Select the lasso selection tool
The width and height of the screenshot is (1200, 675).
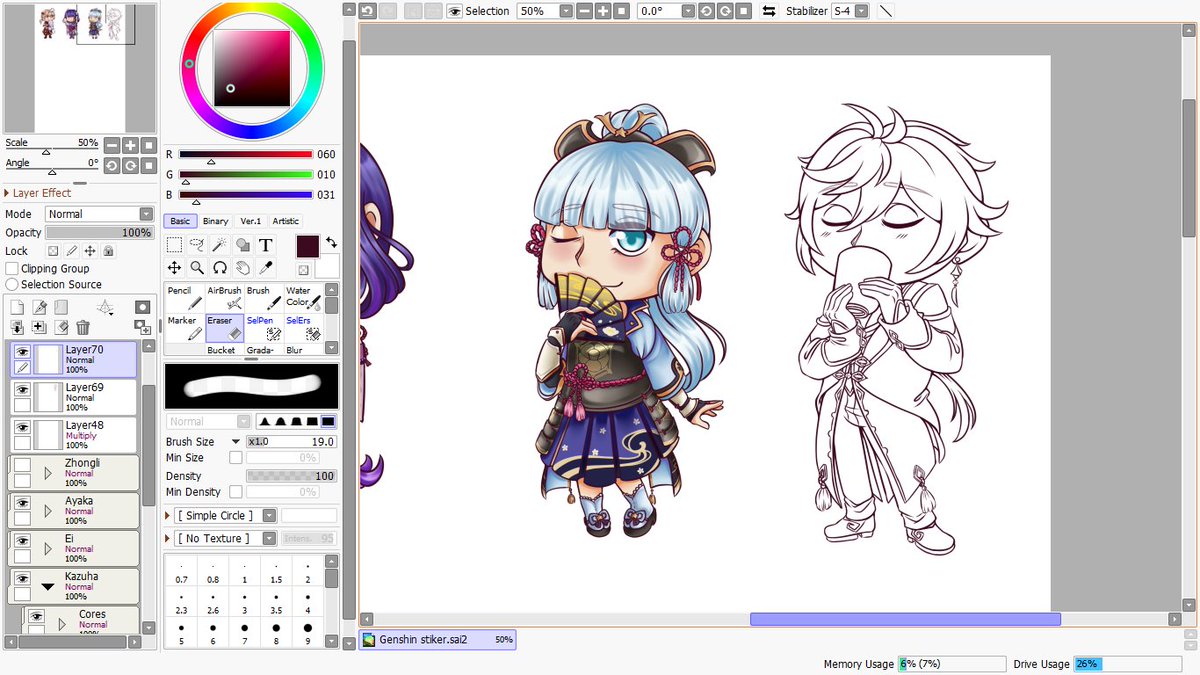point(197,244)
